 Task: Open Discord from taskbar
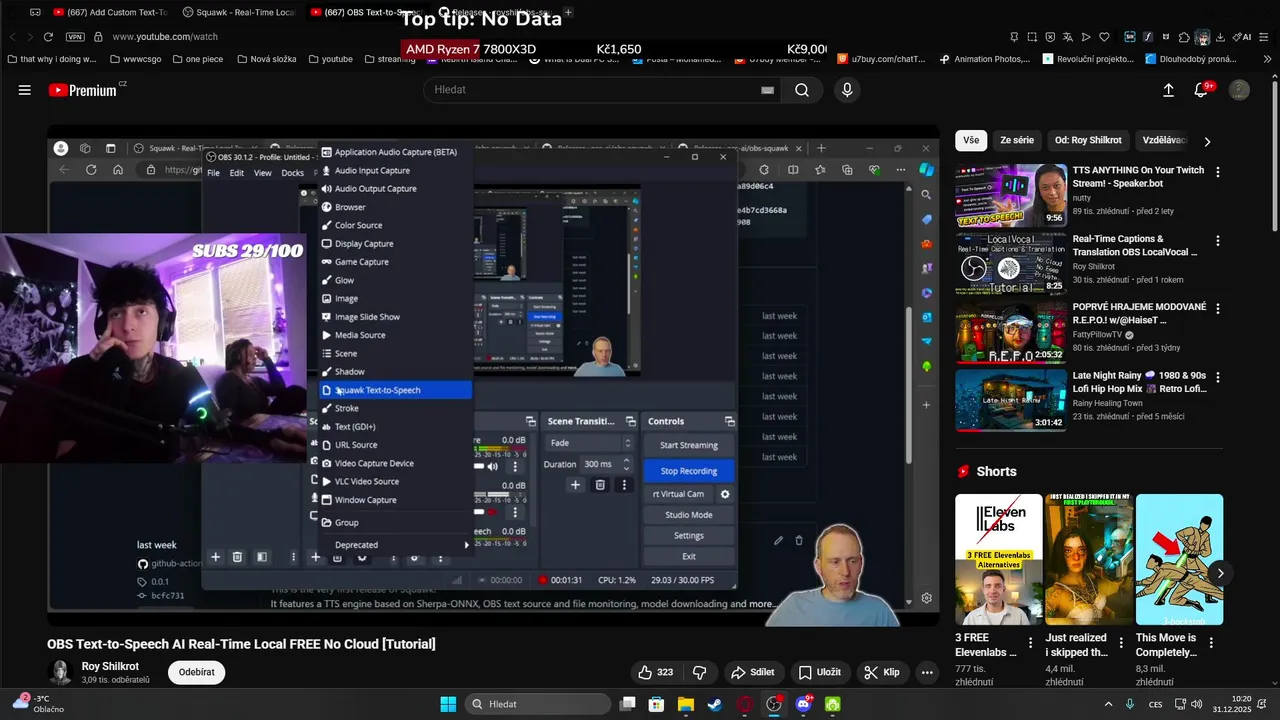(x=804, y=704)
